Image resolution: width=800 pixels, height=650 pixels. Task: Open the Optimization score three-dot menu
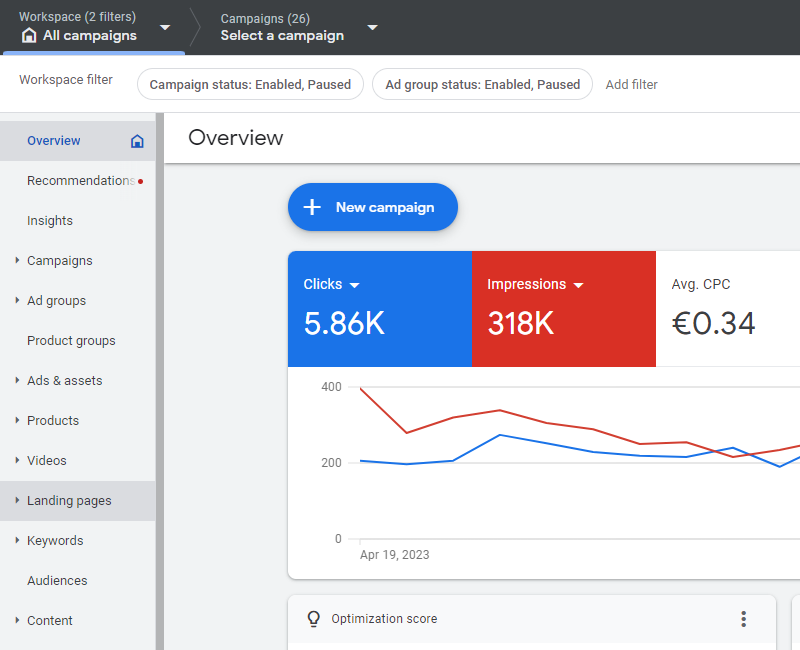pos(743,619)
